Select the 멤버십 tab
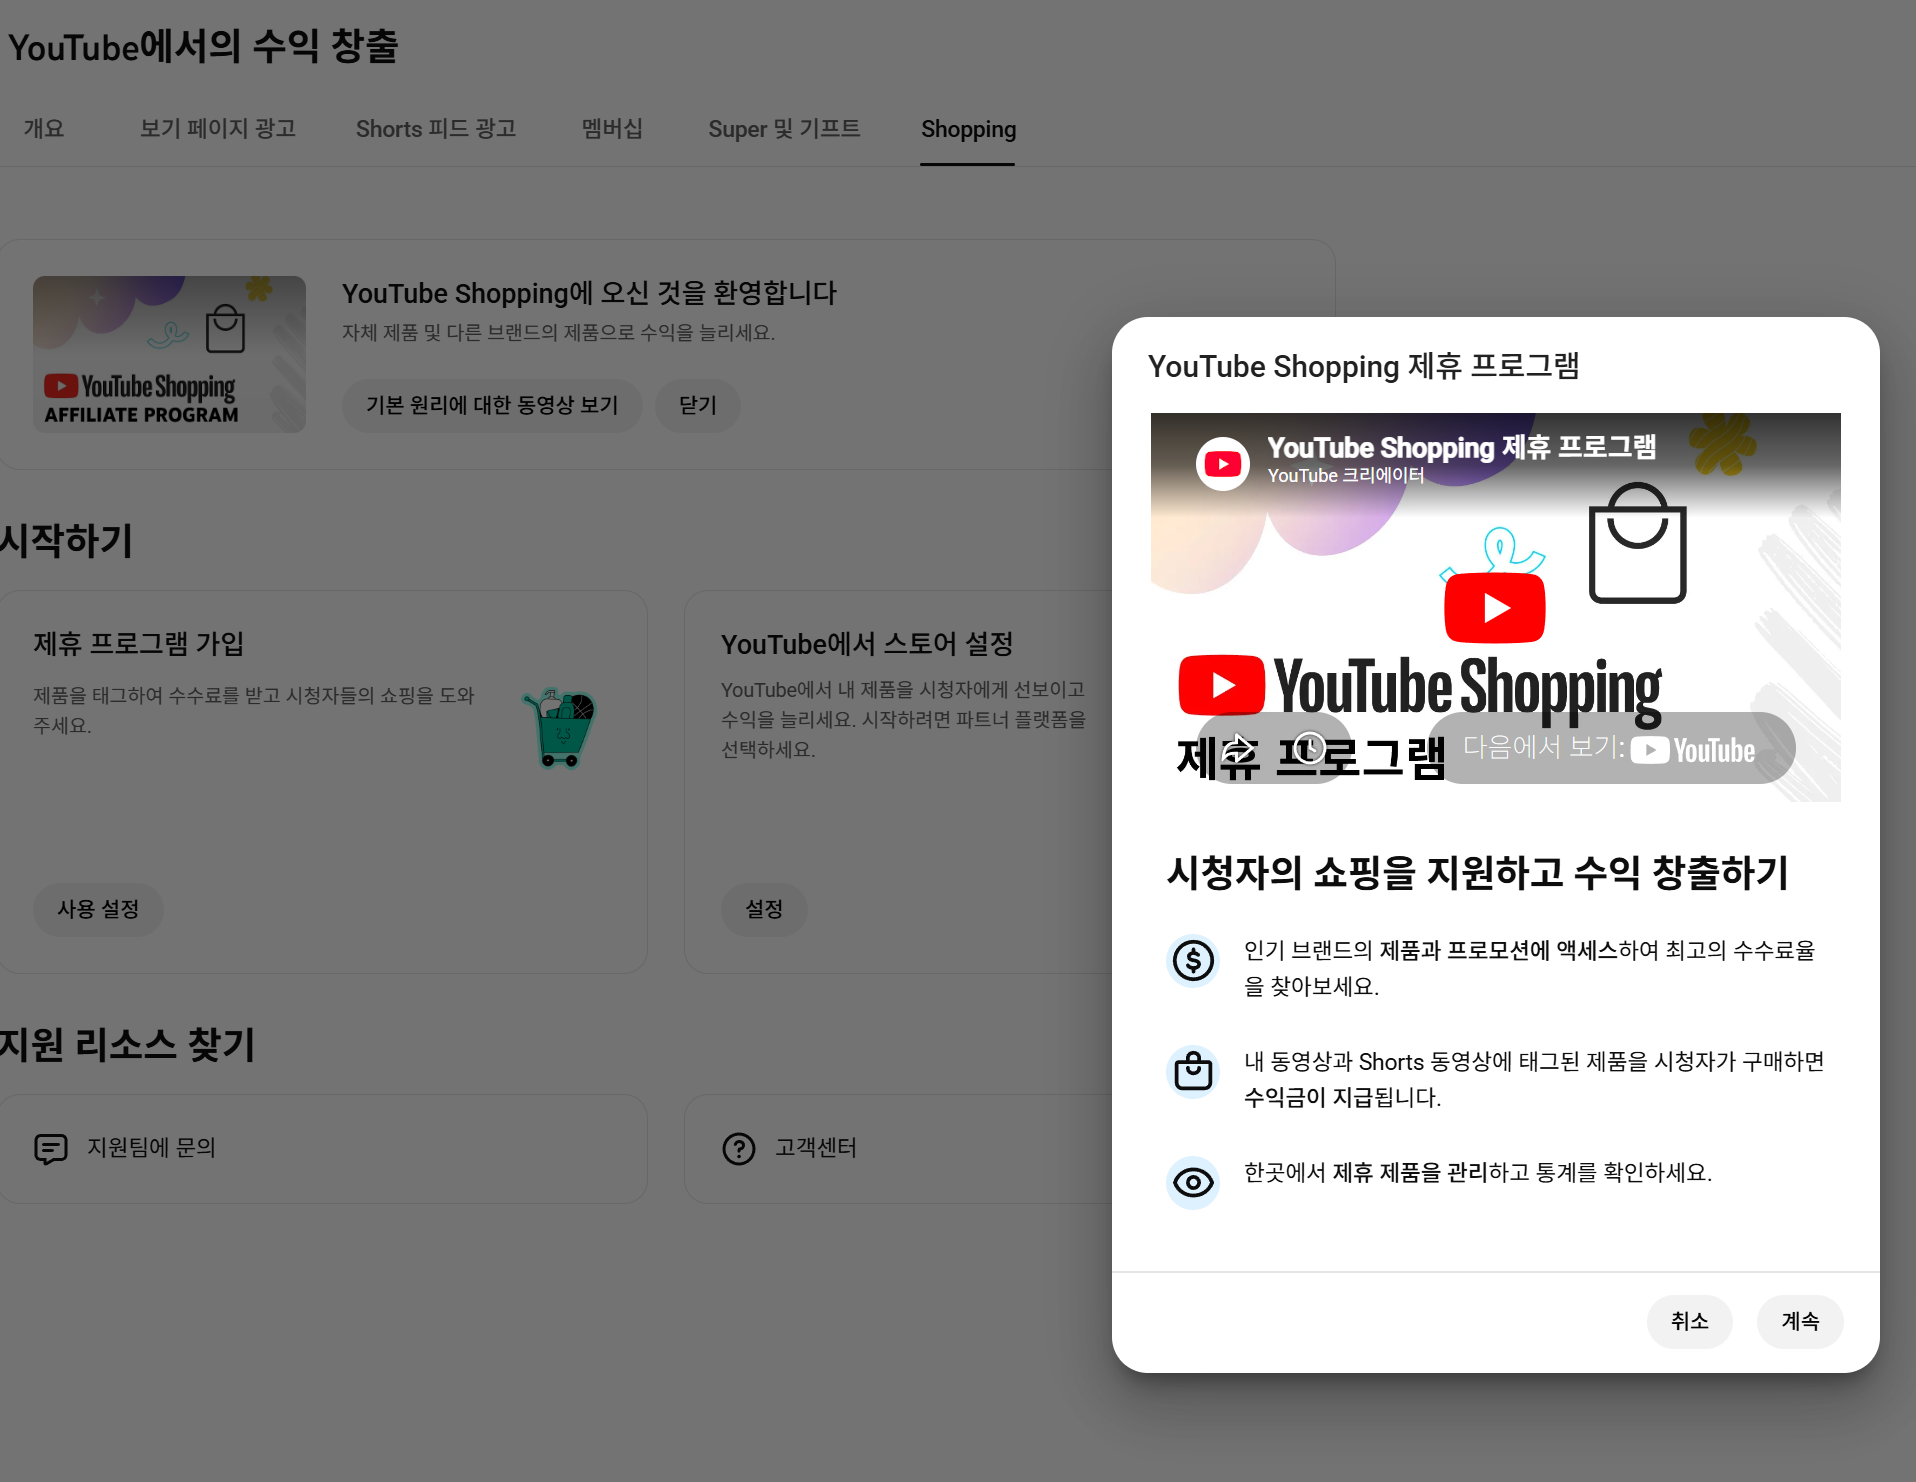The height and width of the screenshot is (1482, 1916). pos(612,129)
